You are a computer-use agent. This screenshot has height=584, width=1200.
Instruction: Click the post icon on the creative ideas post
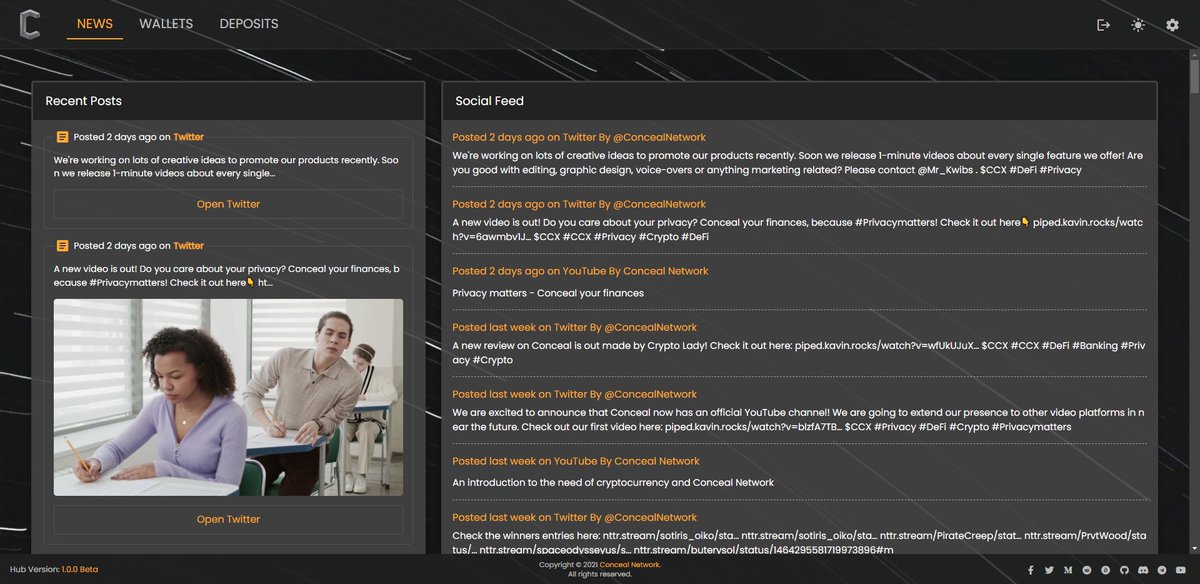[x=62, y=137]
